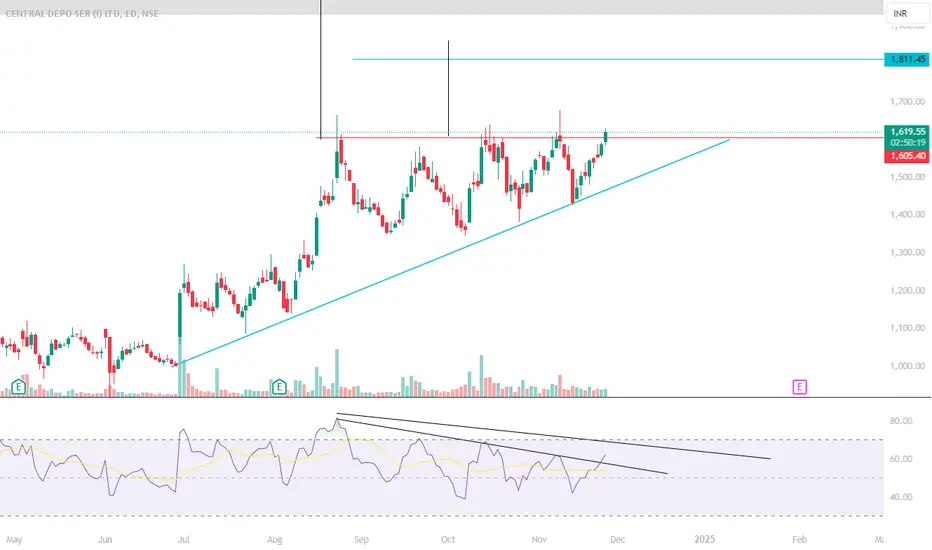The width and height of the screenshot is (932, 550).
Task: Click the green earnings E marker near May
Action: (x=18, y=387)
